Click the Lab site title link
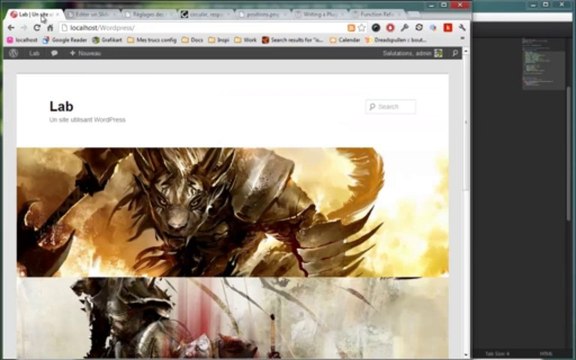 click(61, 106)
